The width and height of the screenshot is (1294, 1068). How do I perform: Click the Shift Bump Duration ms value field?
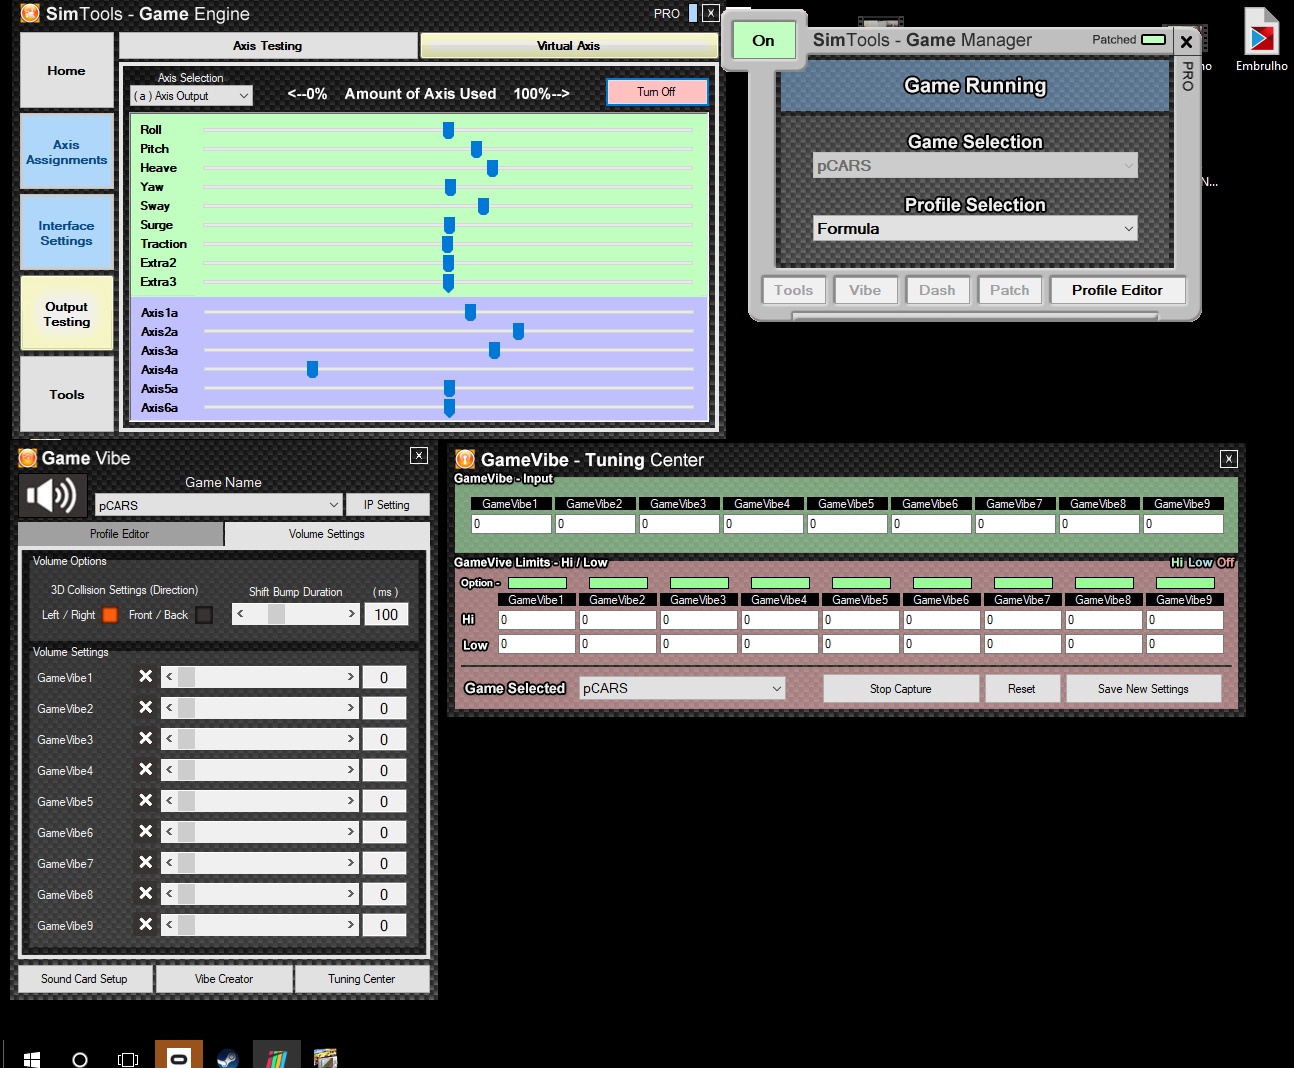pyautogui.click(x=386, y=614)
